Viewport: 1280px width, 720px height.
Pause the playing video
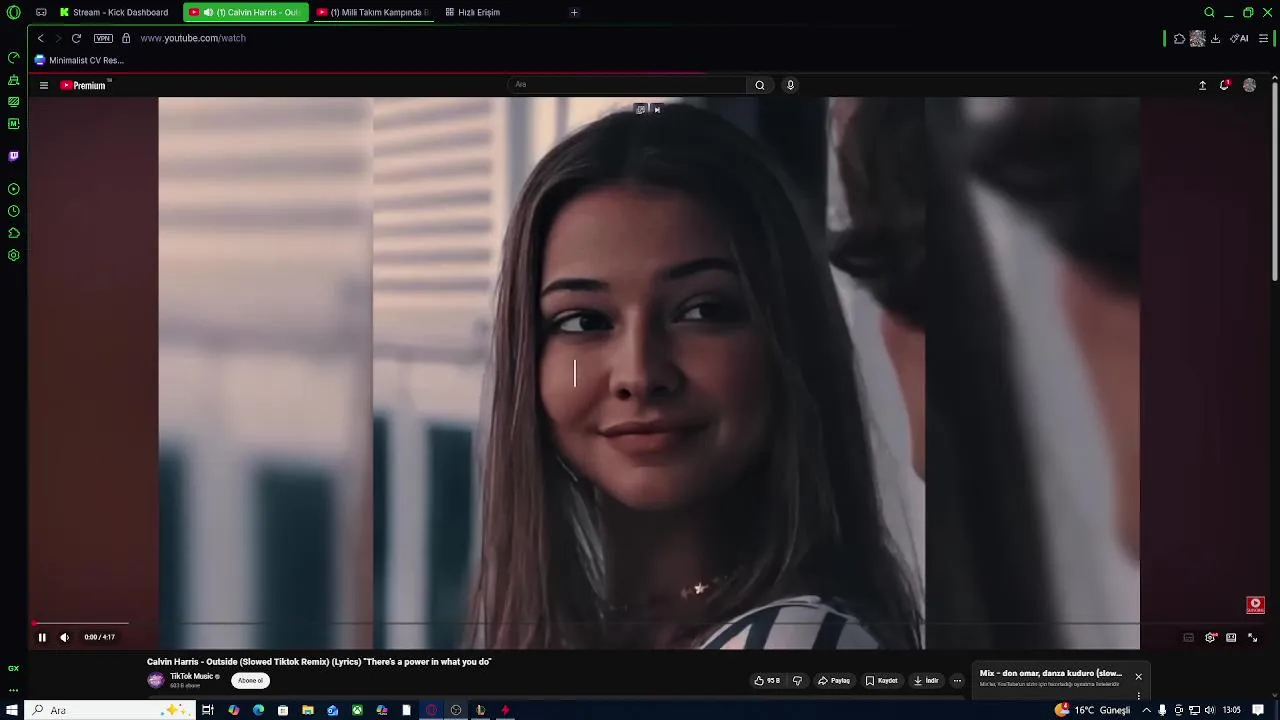tap(42, 637)
